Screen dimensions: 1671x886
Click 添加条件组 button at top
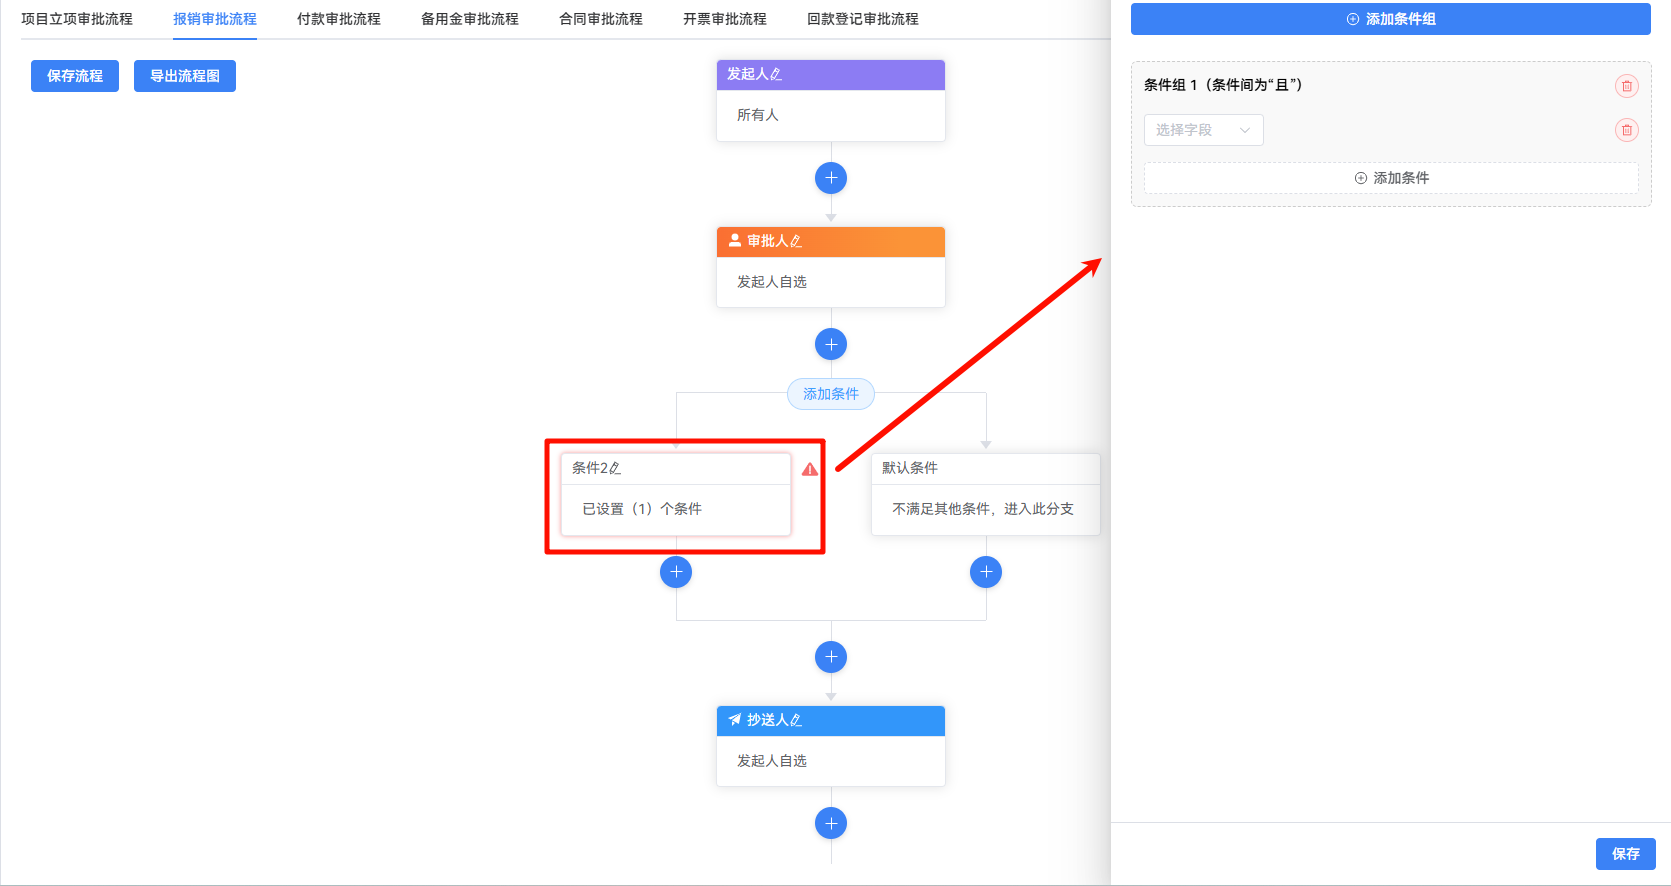tap(1390, 19)
